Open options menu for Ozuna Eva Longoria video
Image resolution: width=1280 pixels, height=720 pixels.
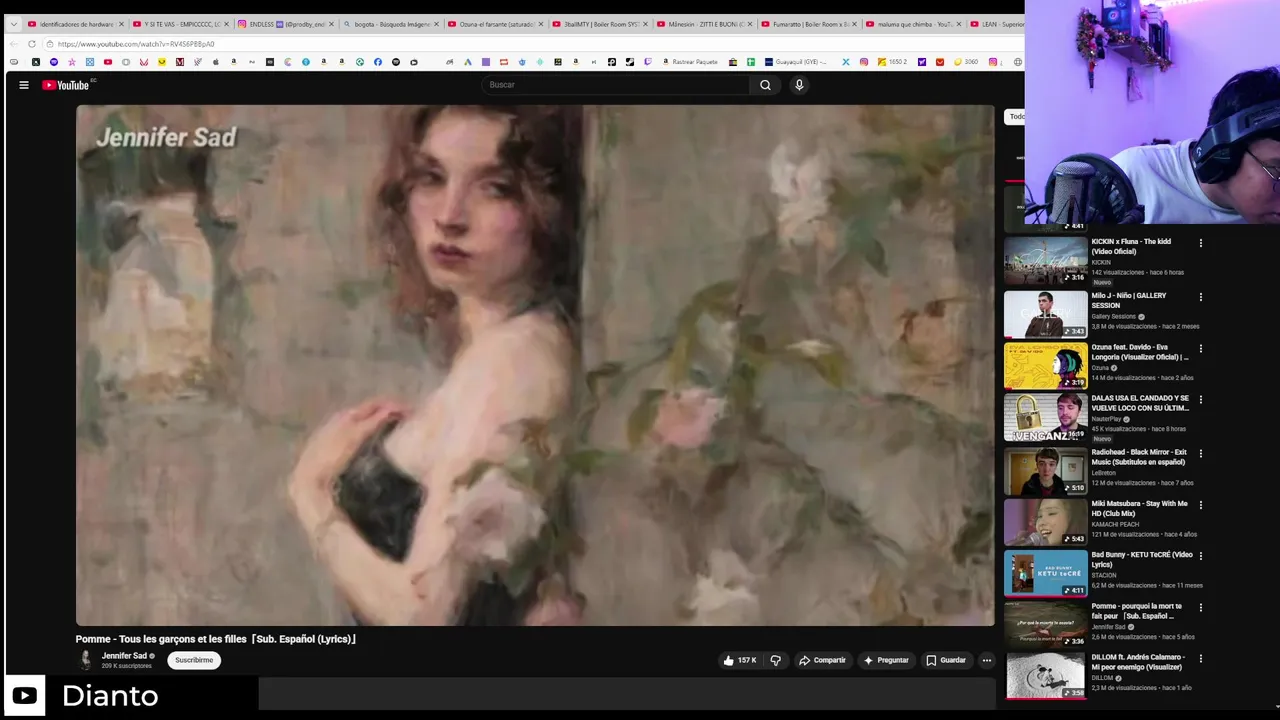1201,349
